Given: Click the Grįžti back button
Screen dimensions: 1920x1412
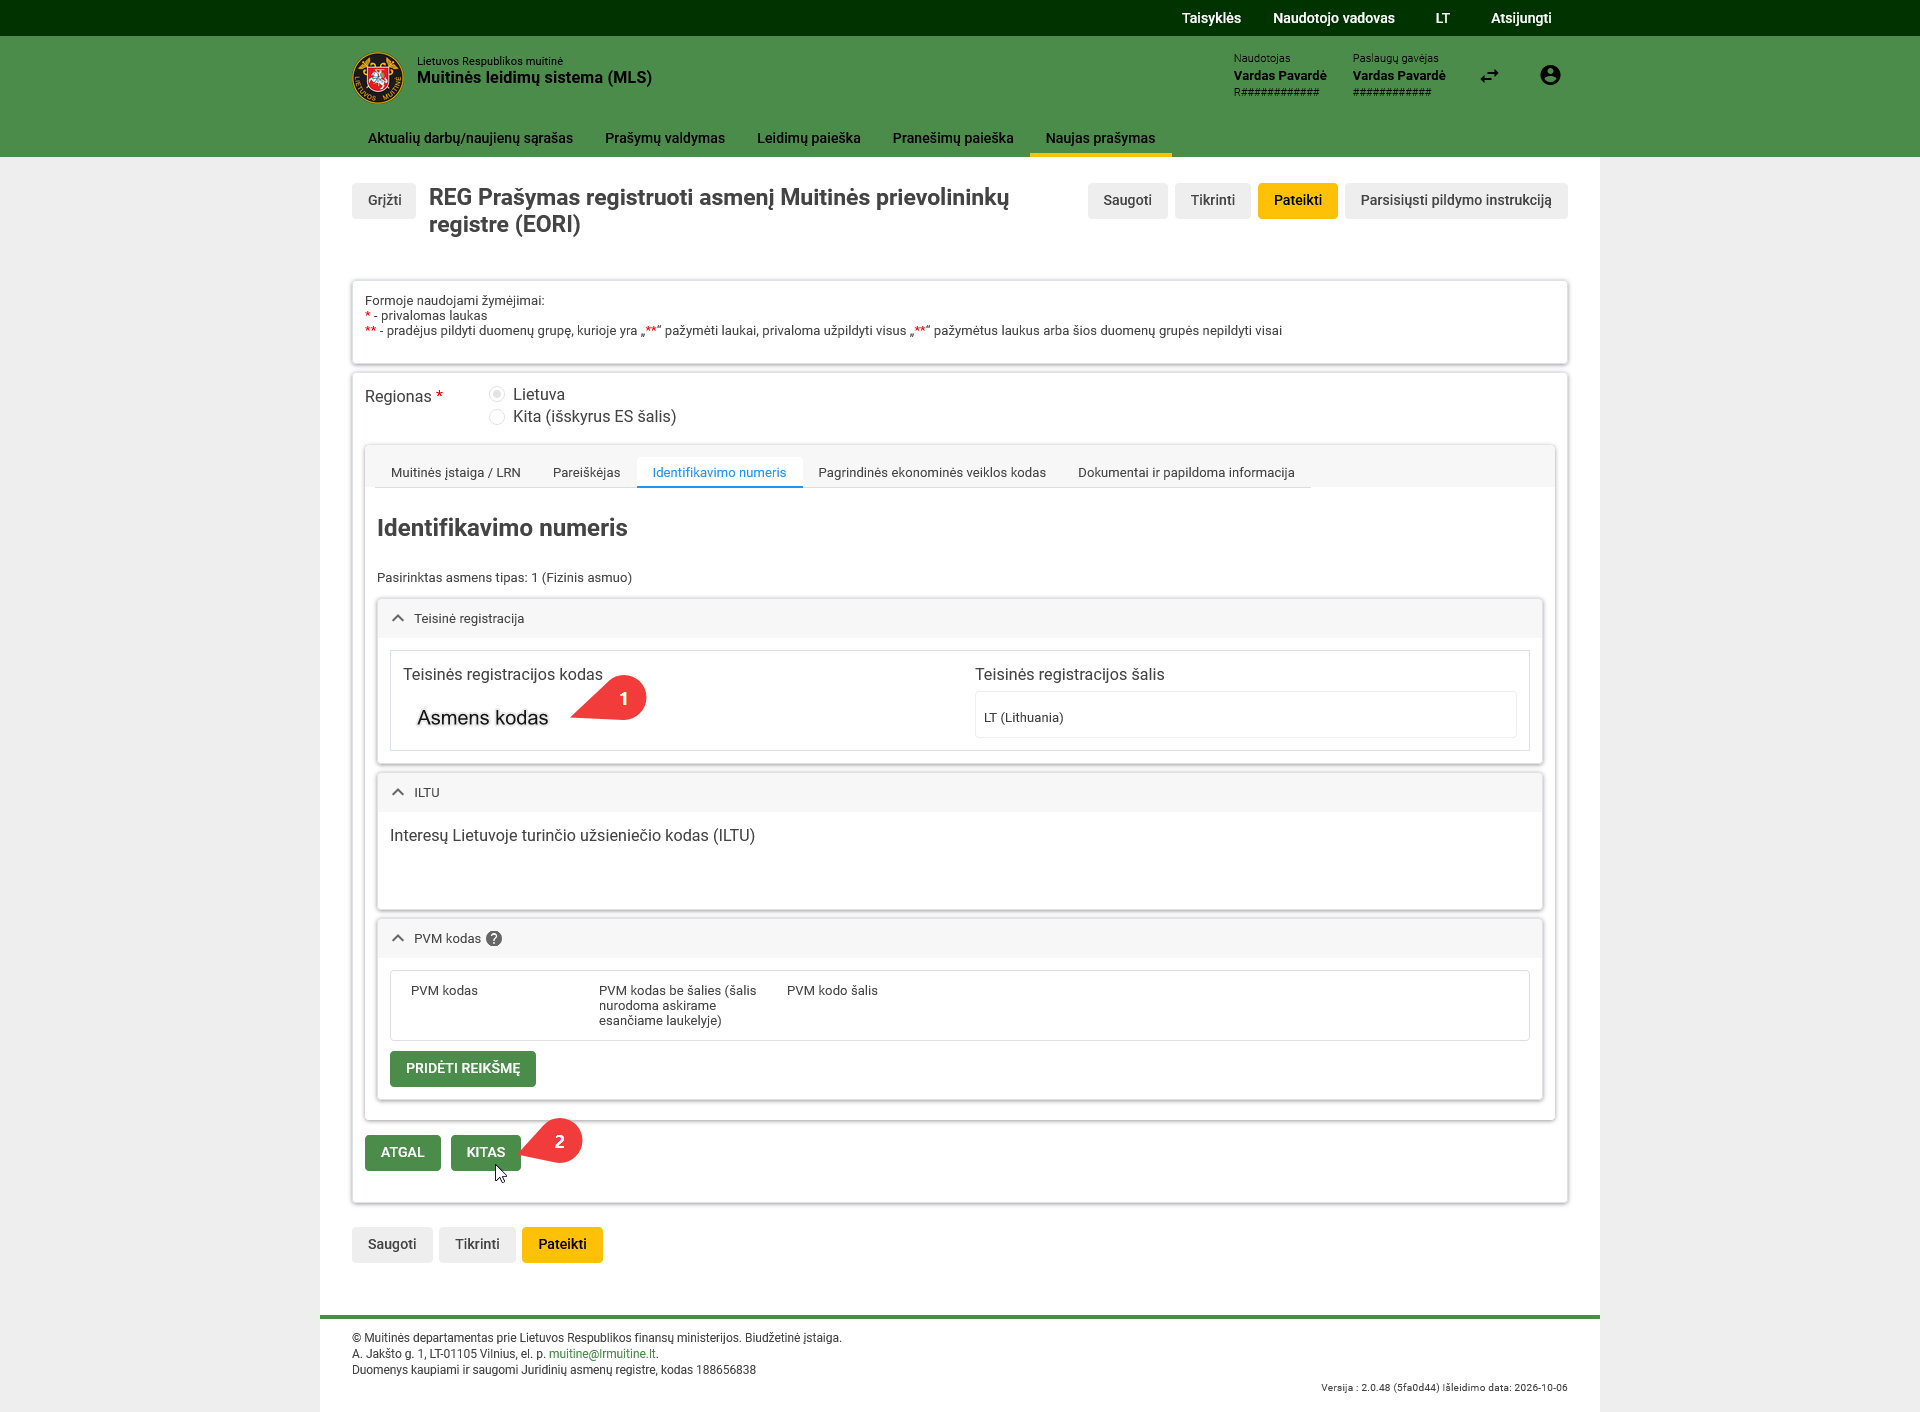Looking at the screenshot, I should click(x=384, y=201).
